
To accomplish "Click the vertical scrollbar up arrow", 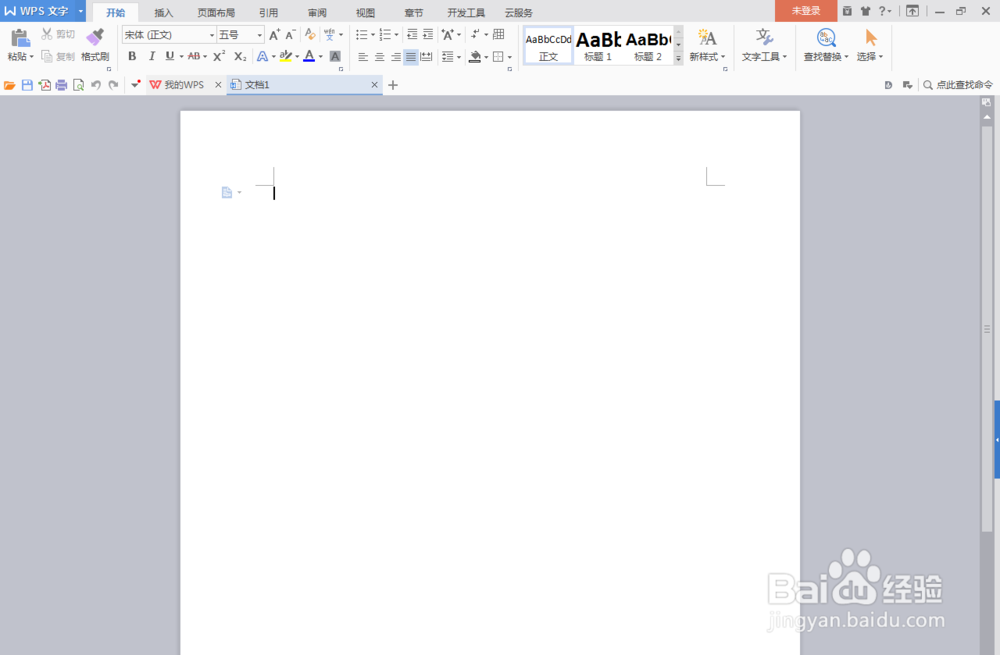I will click(987, 117).
